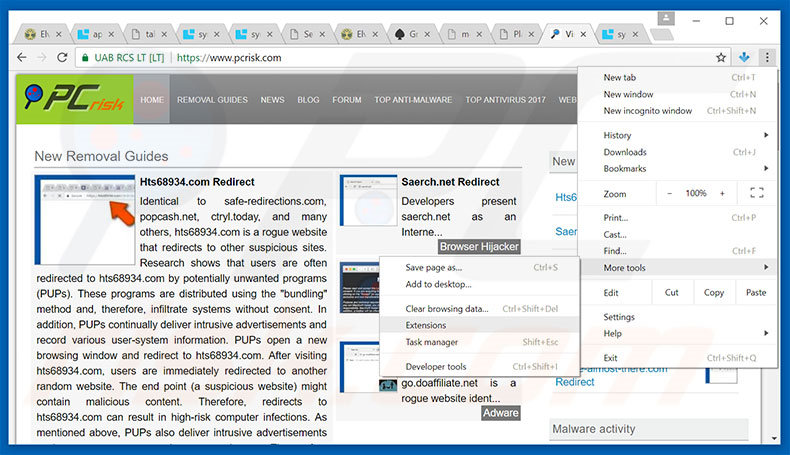Open Extensions from More tools submenu

(x=426, y=326)
